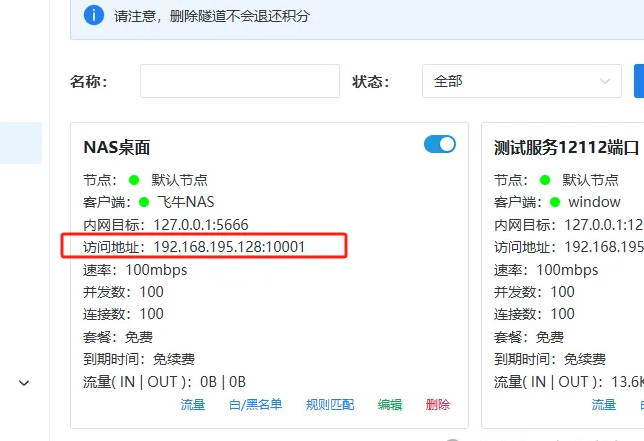Click green client dot beside 飞牛NAS
The height and width of the screenshot is (441, 644).
click(x=144, y=202)
